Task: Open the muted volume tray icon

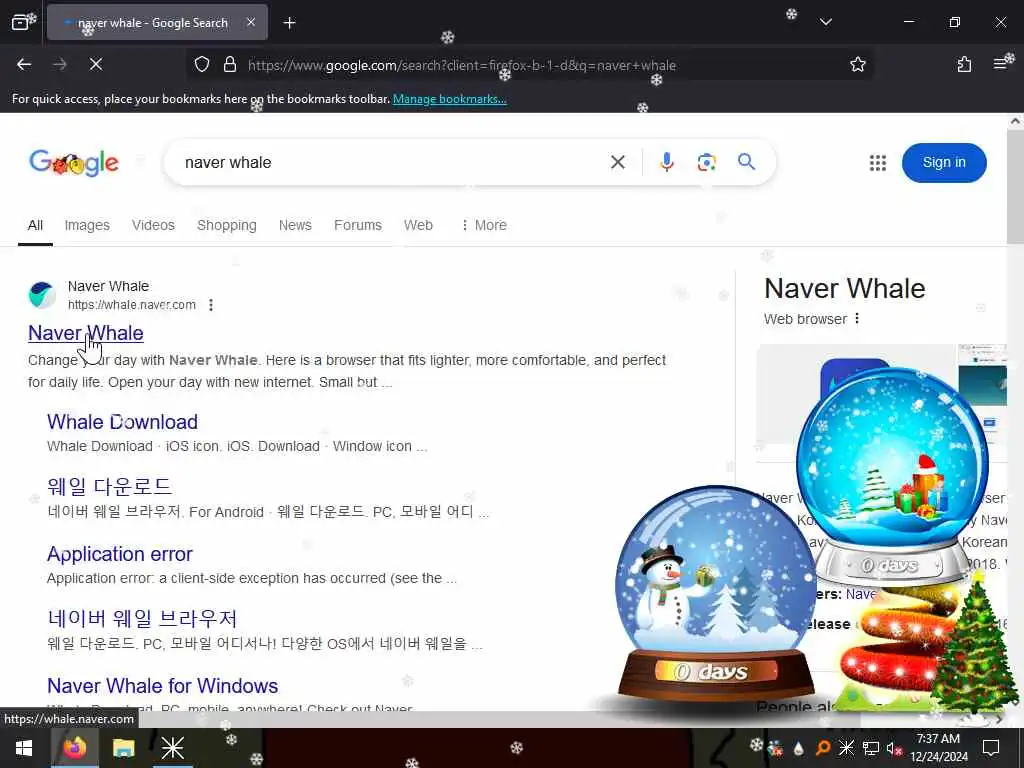Action: 893,748
